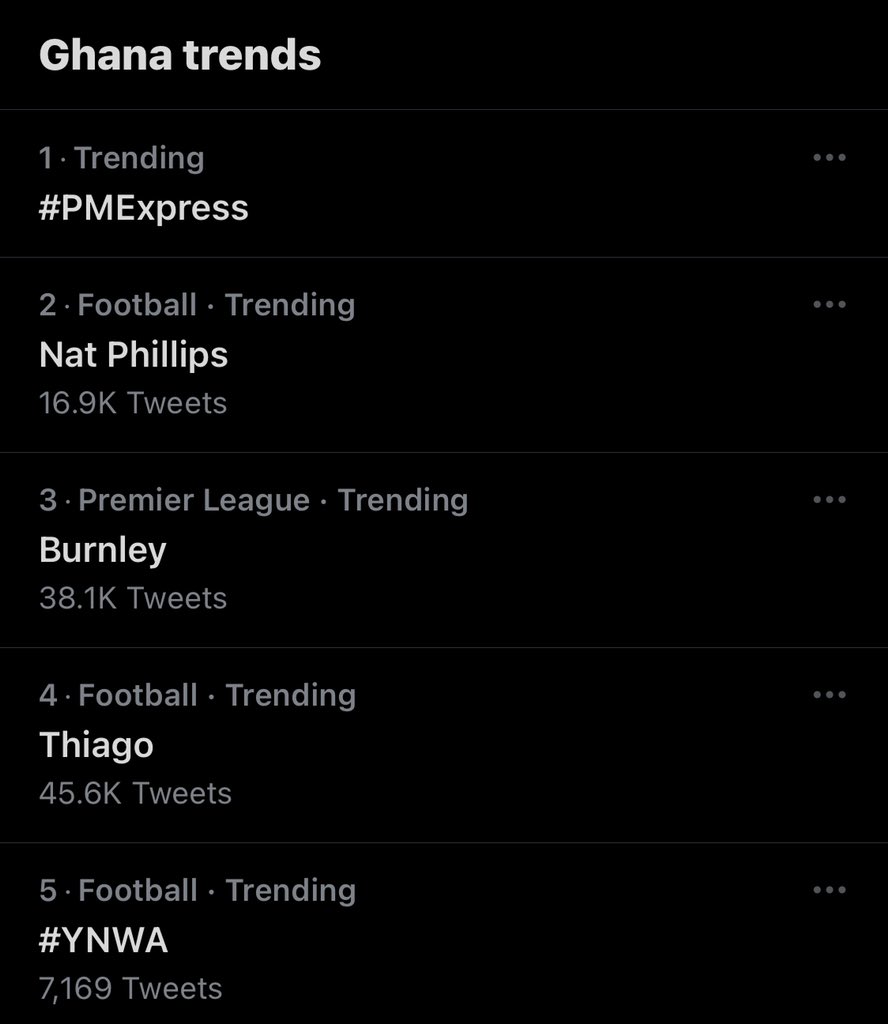
Task: Select the '2 · Football · Trending' label
Action: (x=197, y=306)
